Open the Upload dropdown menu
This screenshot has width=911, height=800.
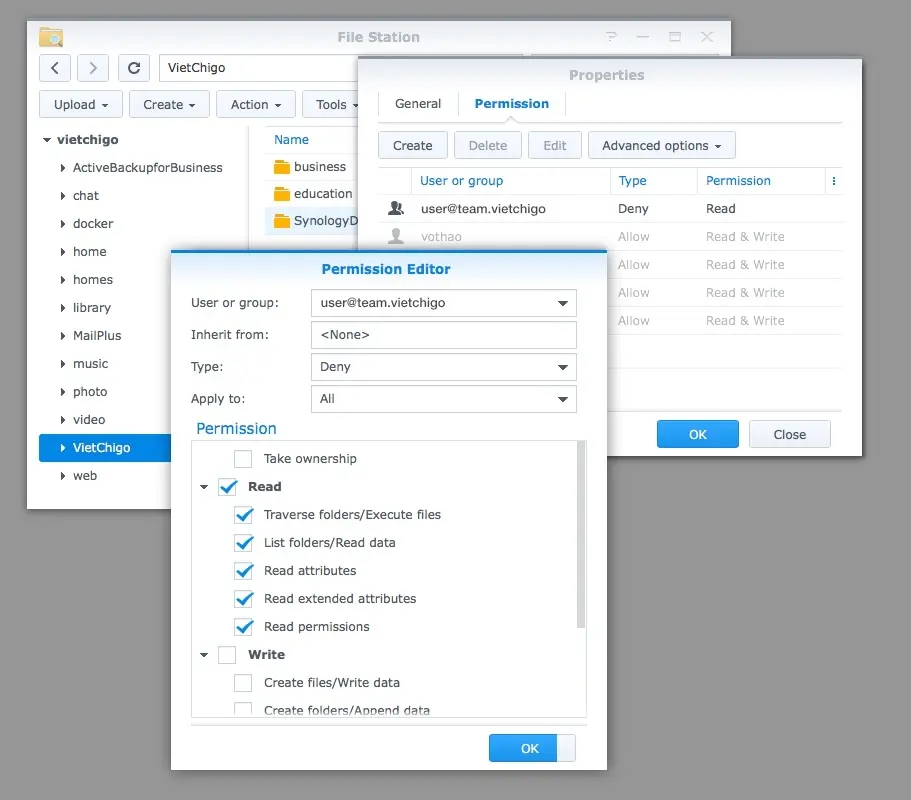pos(81,105)
